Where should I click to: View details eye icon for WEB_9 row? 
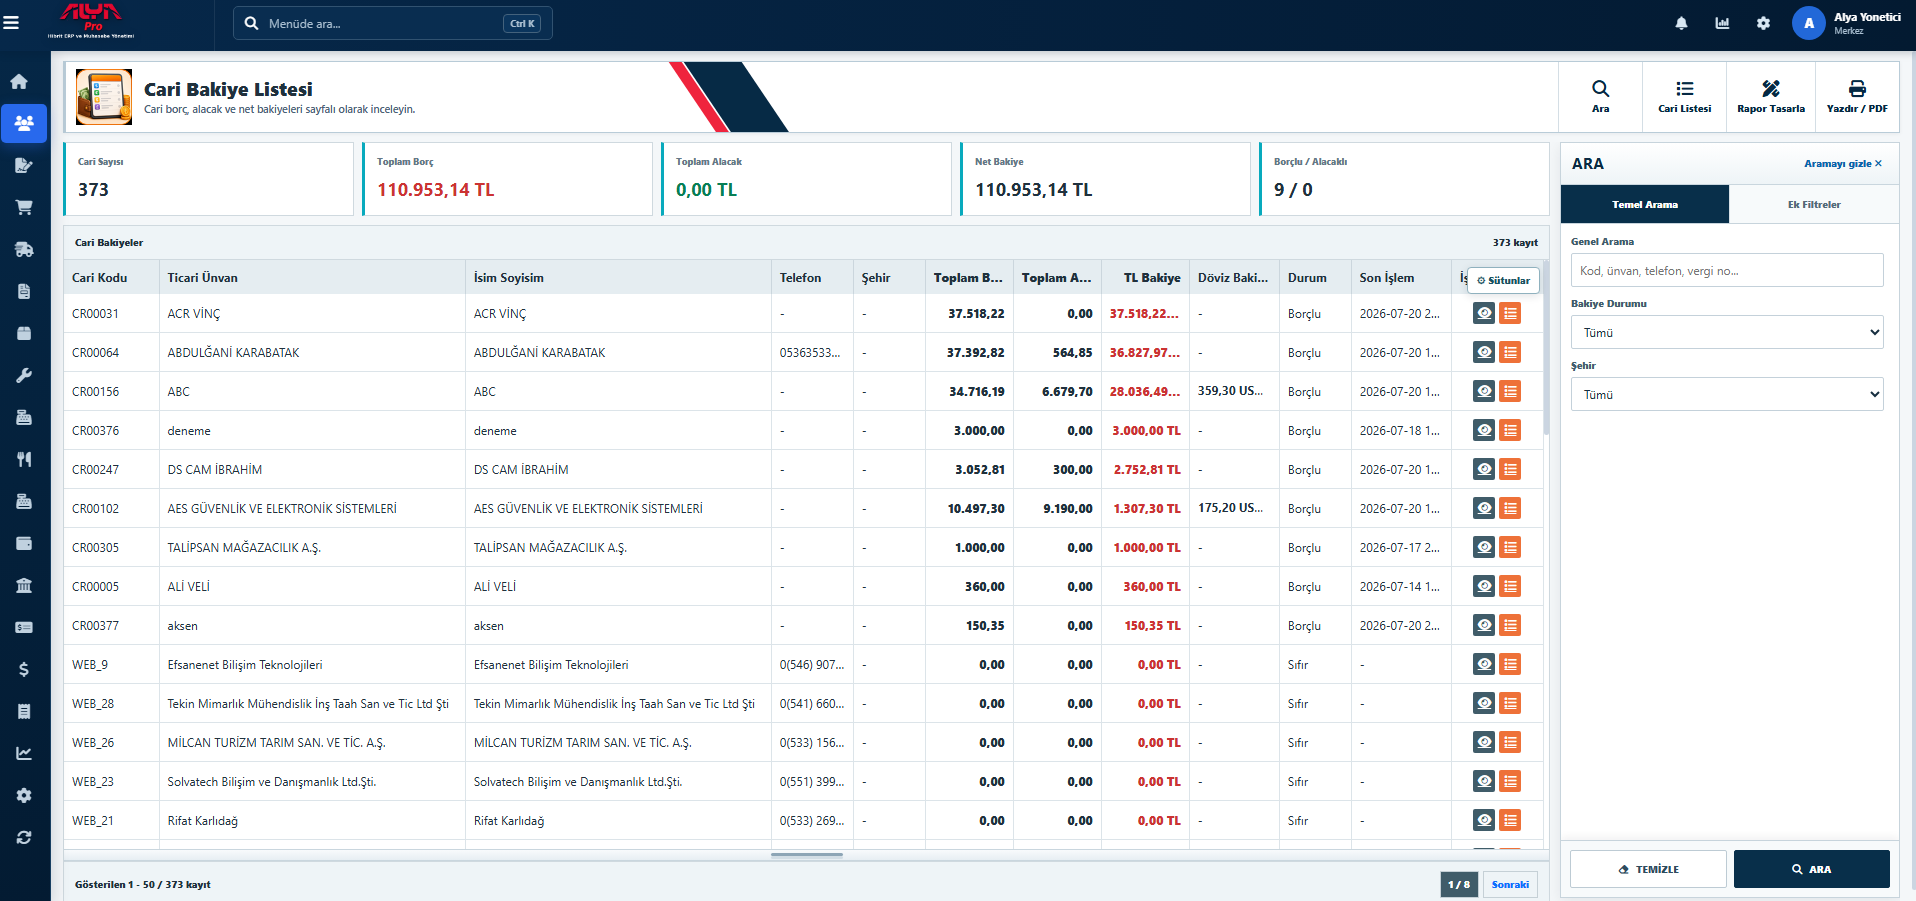(x=1484, y=664)
